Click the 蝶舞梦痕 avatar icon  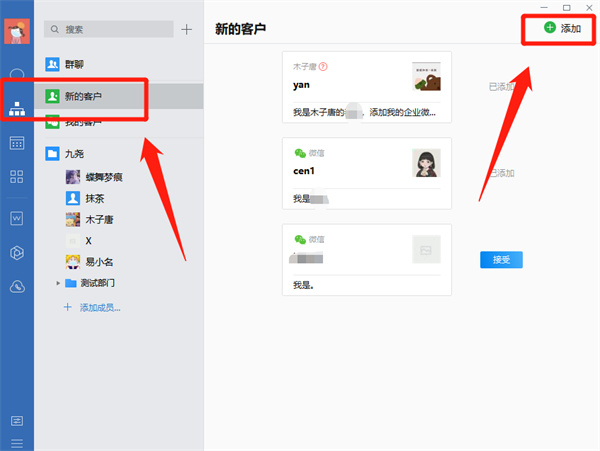pyautogui.click(x=73, y=177)
